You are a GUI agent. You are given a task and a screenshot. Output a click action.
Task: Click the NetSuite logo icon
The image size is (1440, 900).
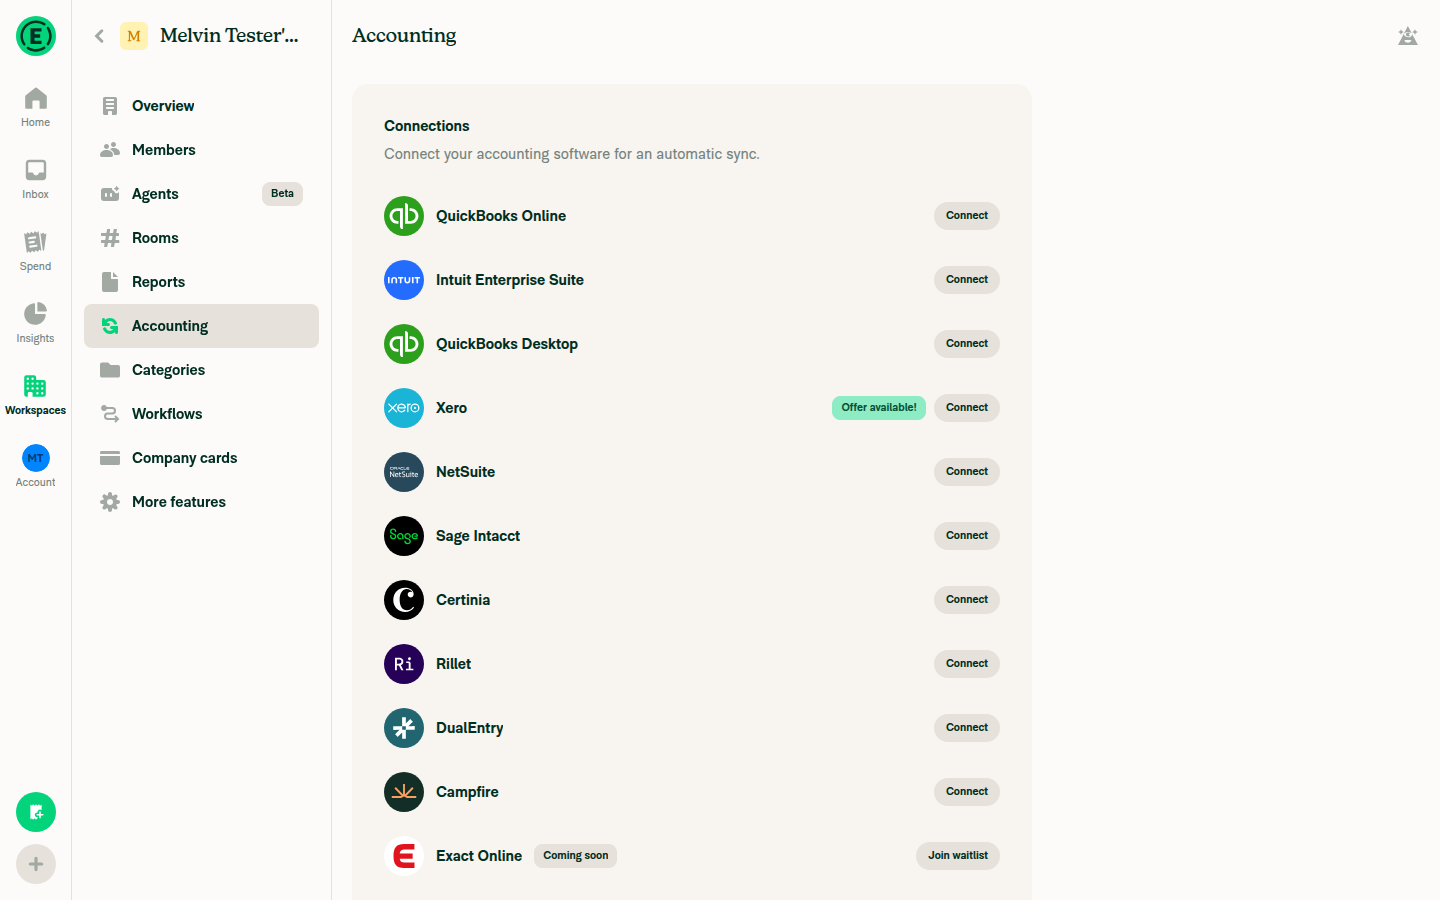point(404,472)
